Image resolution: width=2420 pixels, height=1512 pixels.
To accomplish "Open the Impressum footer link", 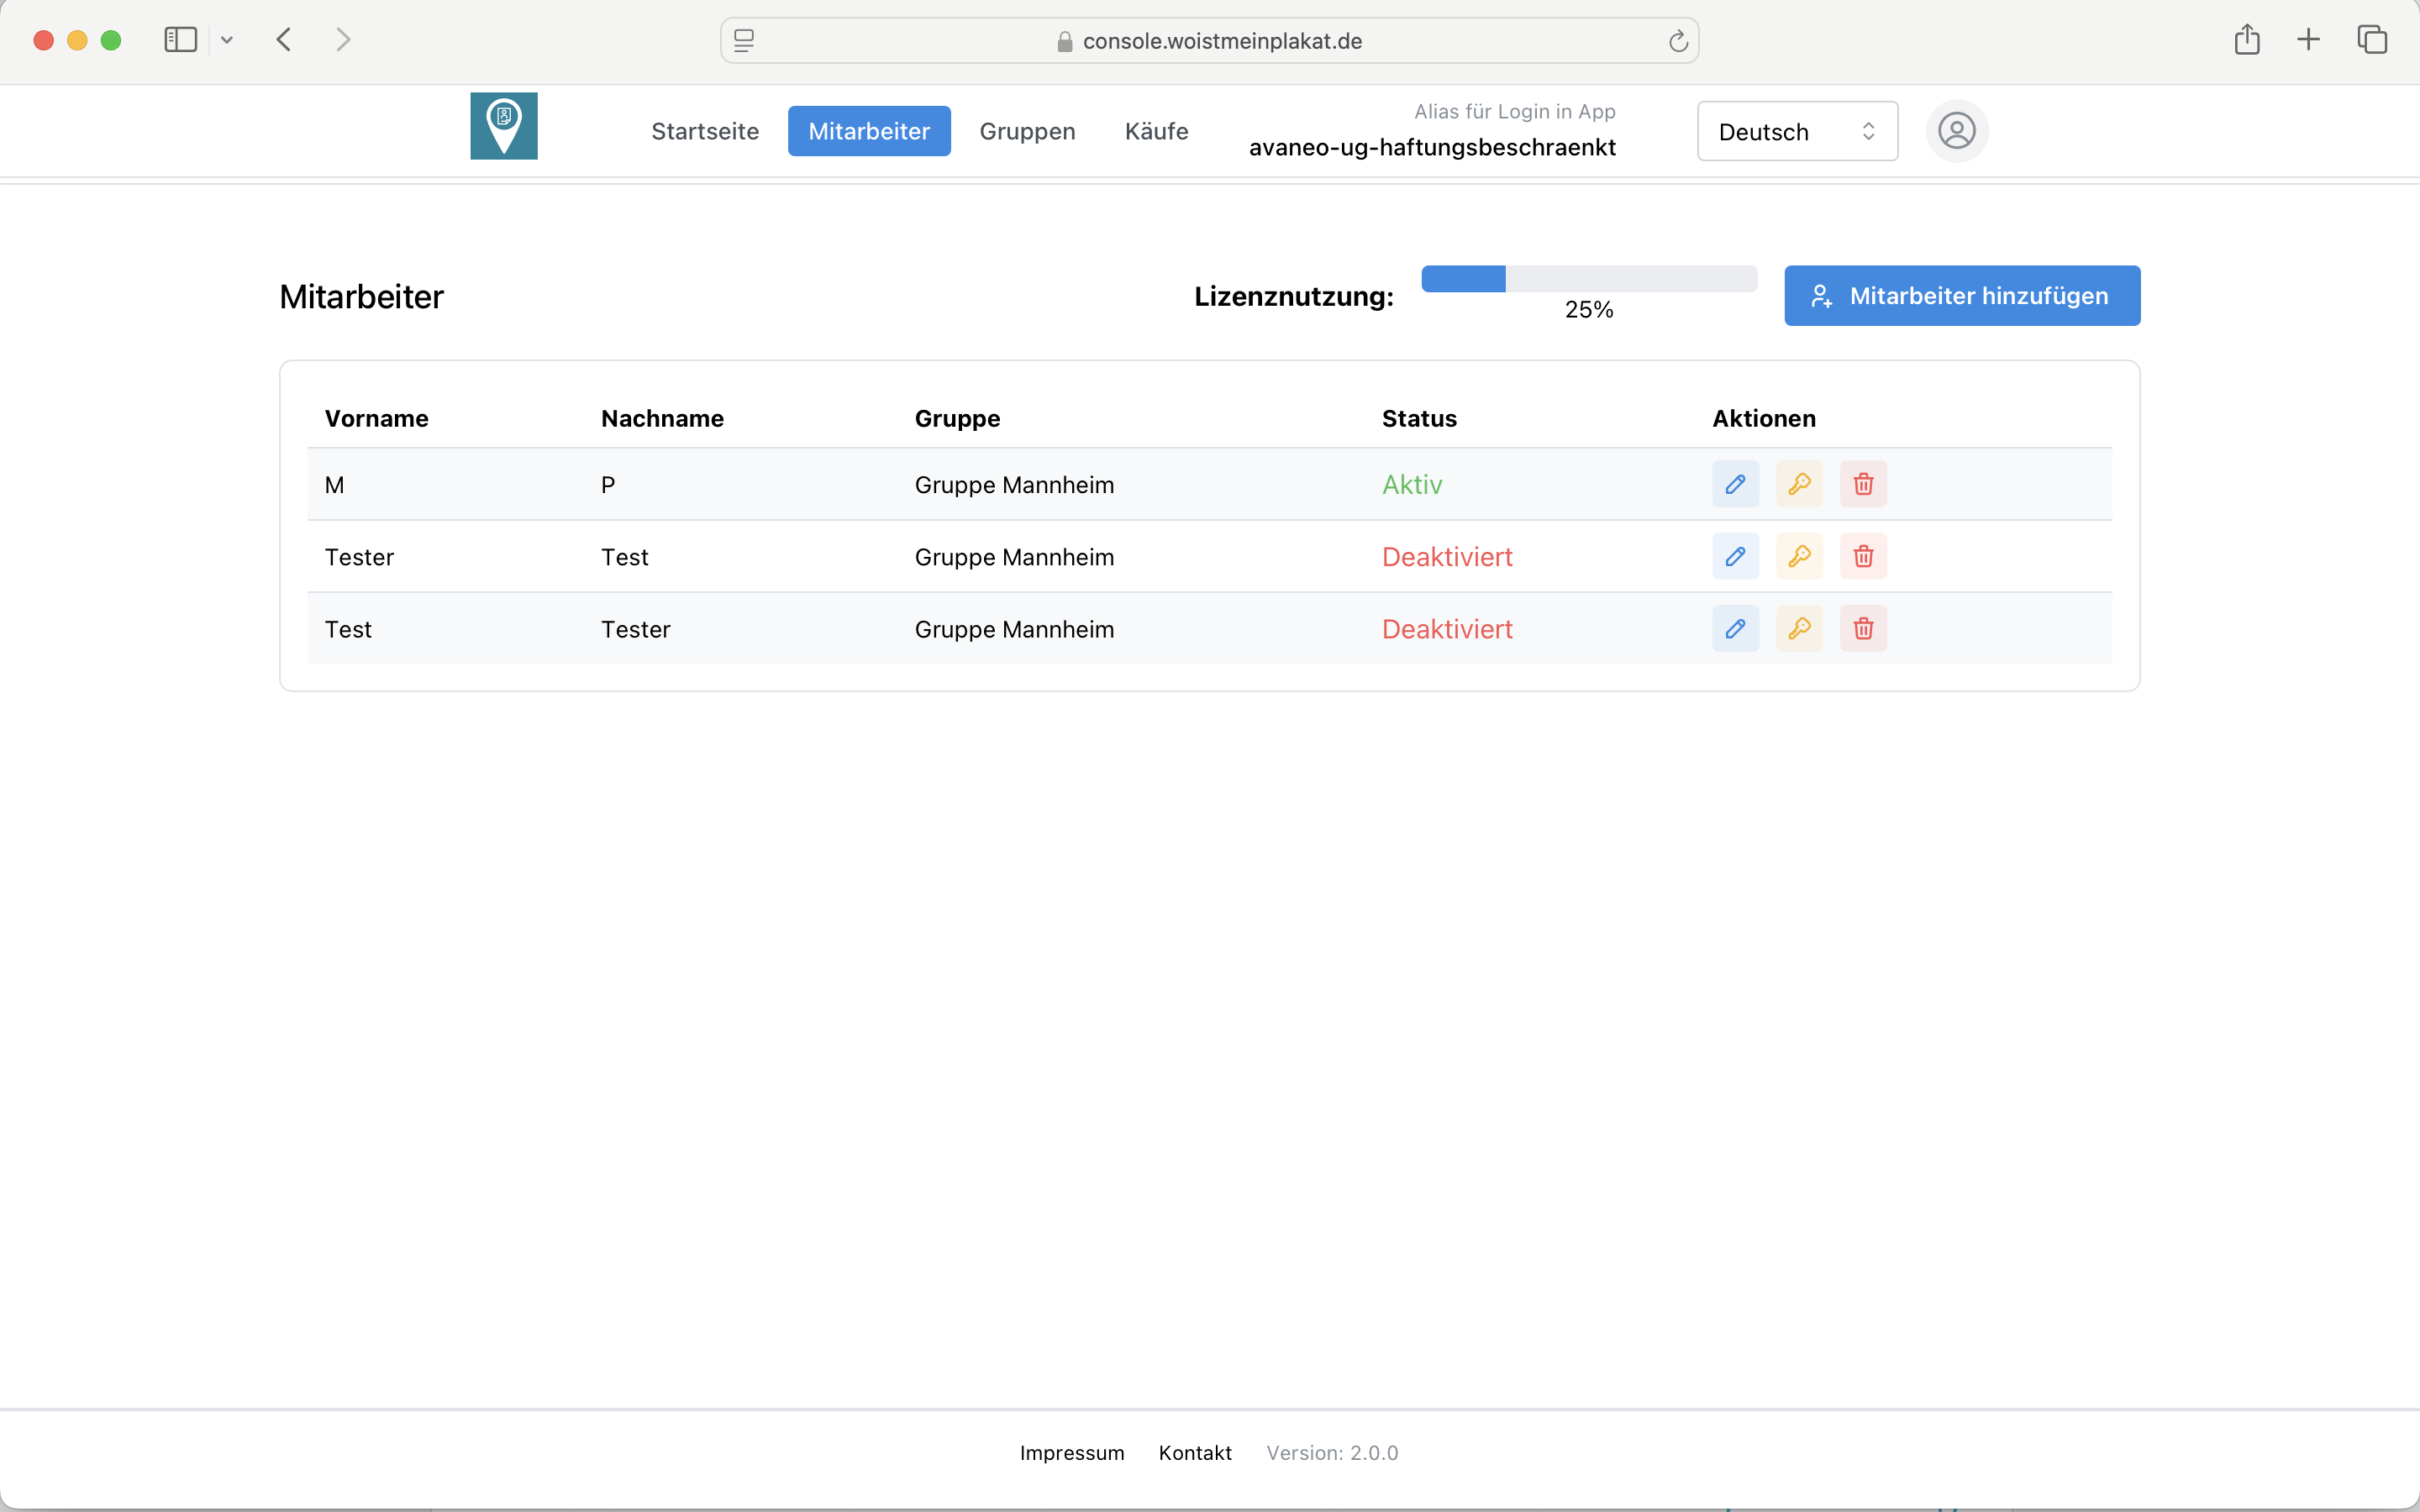I will point(1072,1453).
